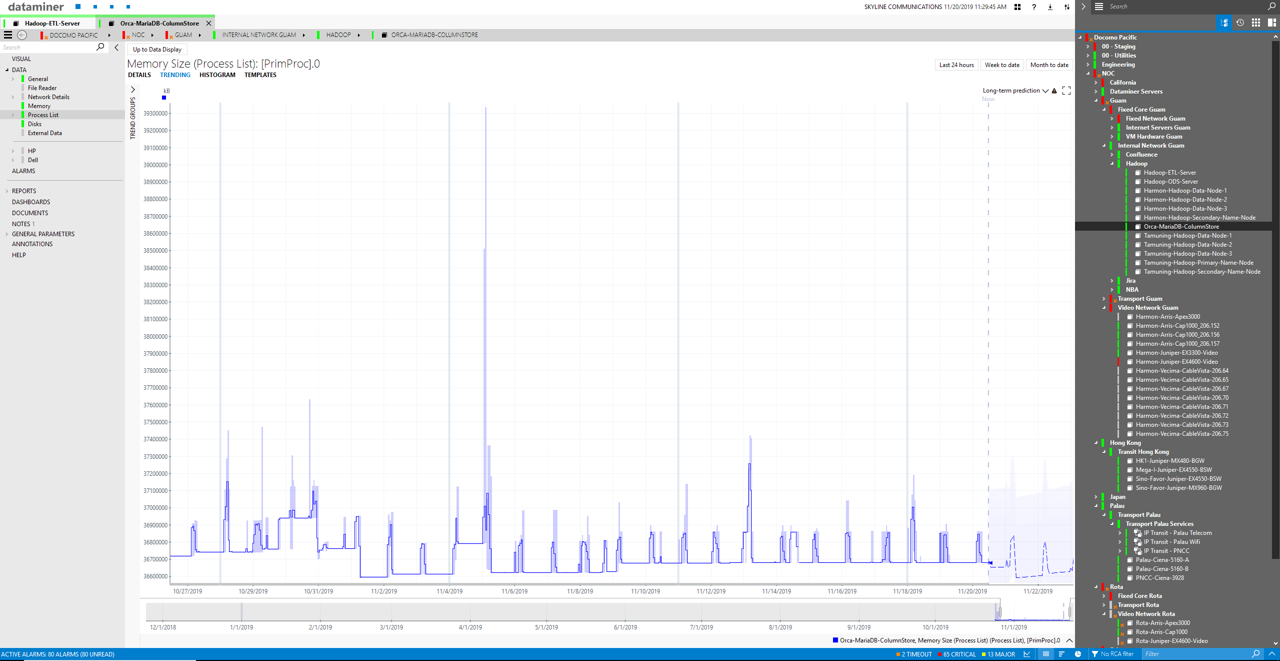Switch to the Trending tab
Screen dimensions: 1280x661
point(175,75)
